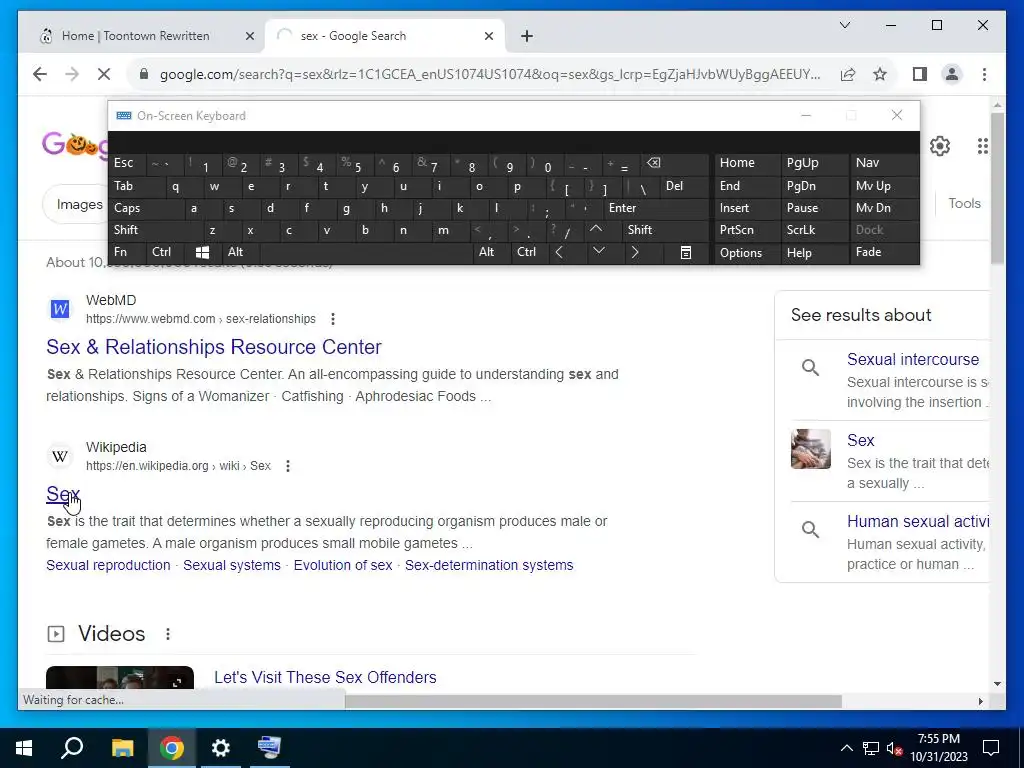Open Videos section options menu
1024x768 pixels.
[168, 633]
